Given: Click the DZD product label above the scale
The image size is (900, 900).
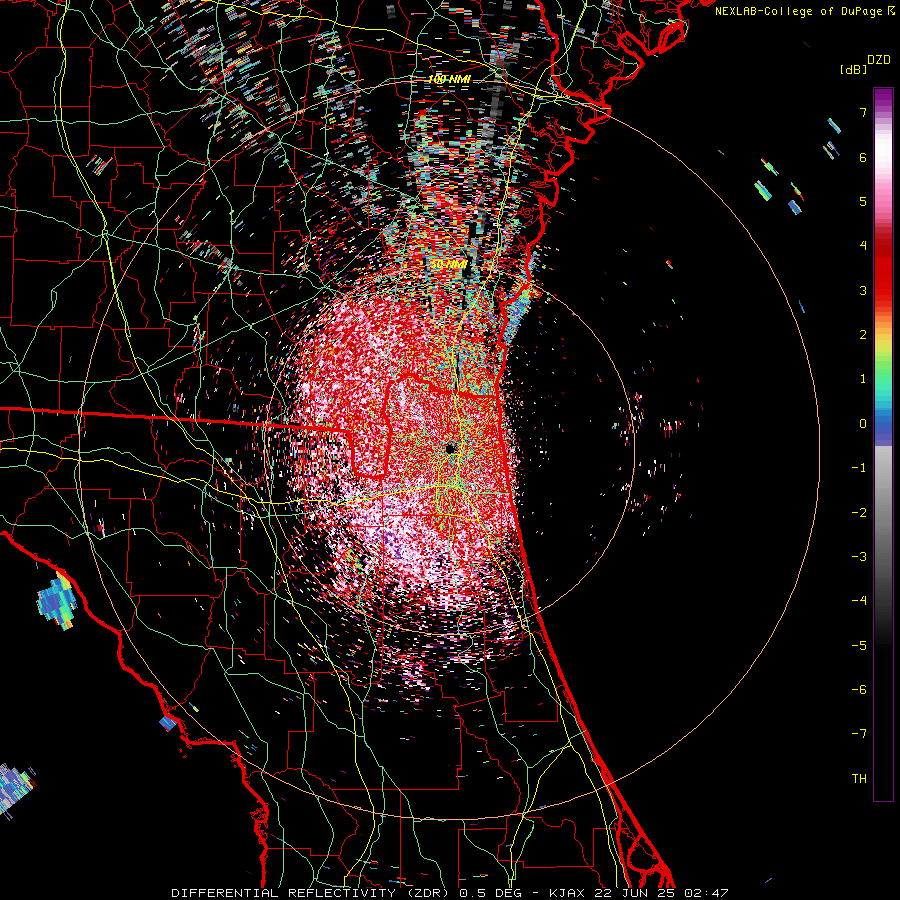Looking at the screenshot, I should [x=879, y=60].
